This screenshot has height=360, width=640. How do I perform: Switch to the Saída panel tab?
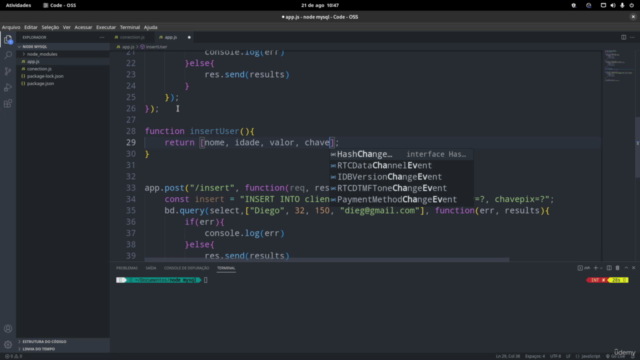coord(151,268)
